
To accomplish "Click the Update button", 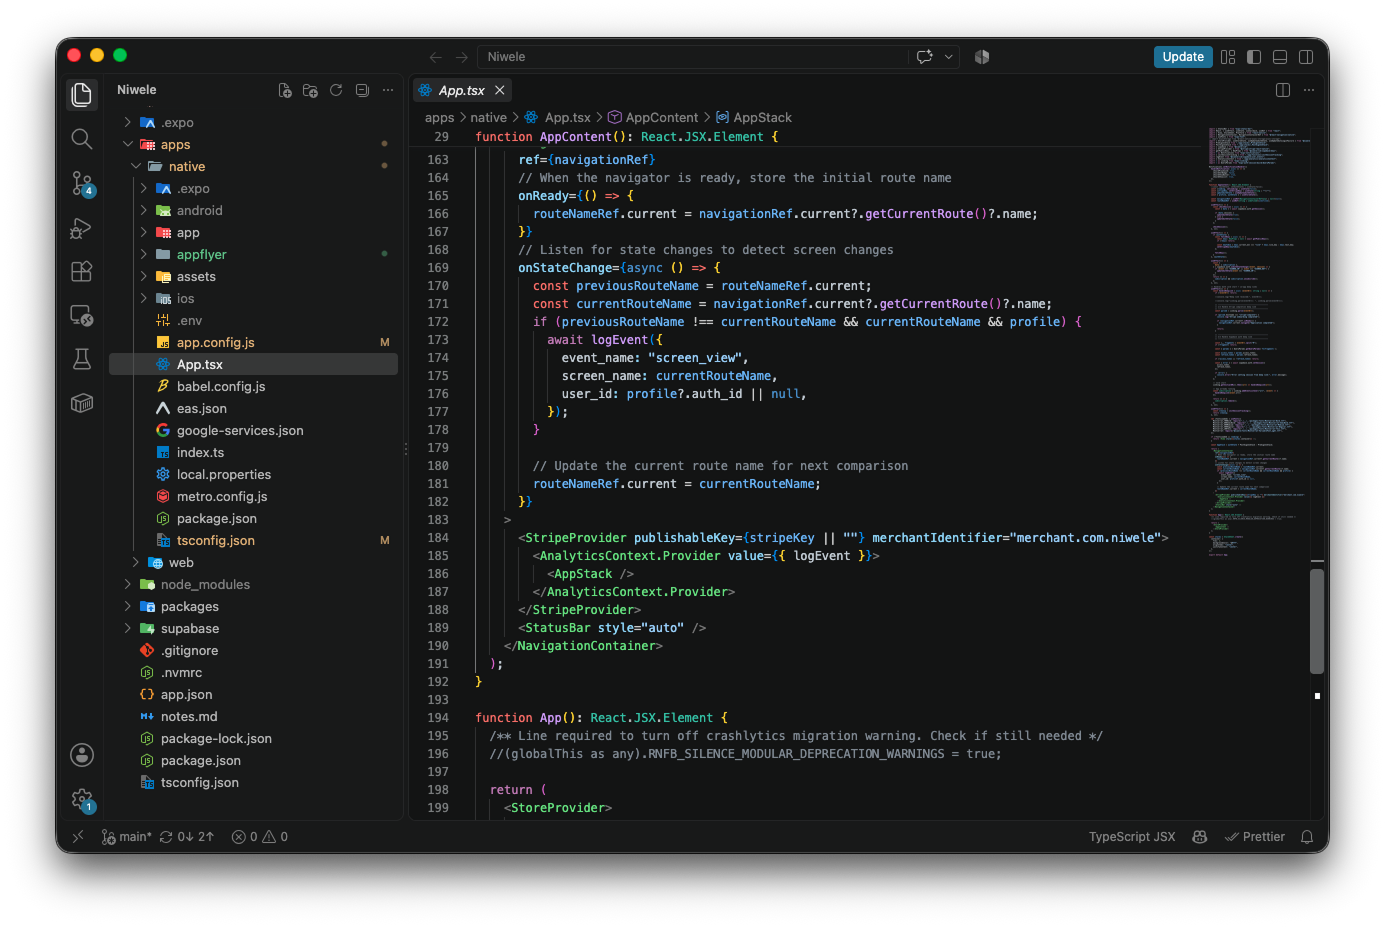I will 1183,57.
